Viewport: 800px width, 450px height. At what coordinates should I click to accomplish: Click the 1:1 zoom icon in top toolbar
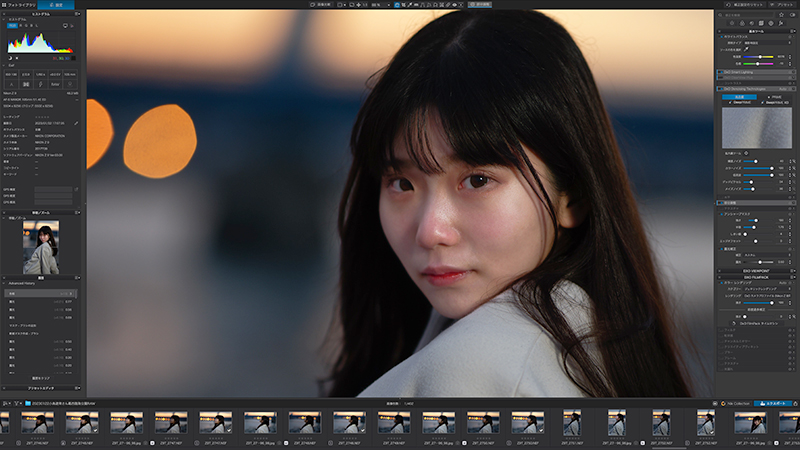[365, 5]
